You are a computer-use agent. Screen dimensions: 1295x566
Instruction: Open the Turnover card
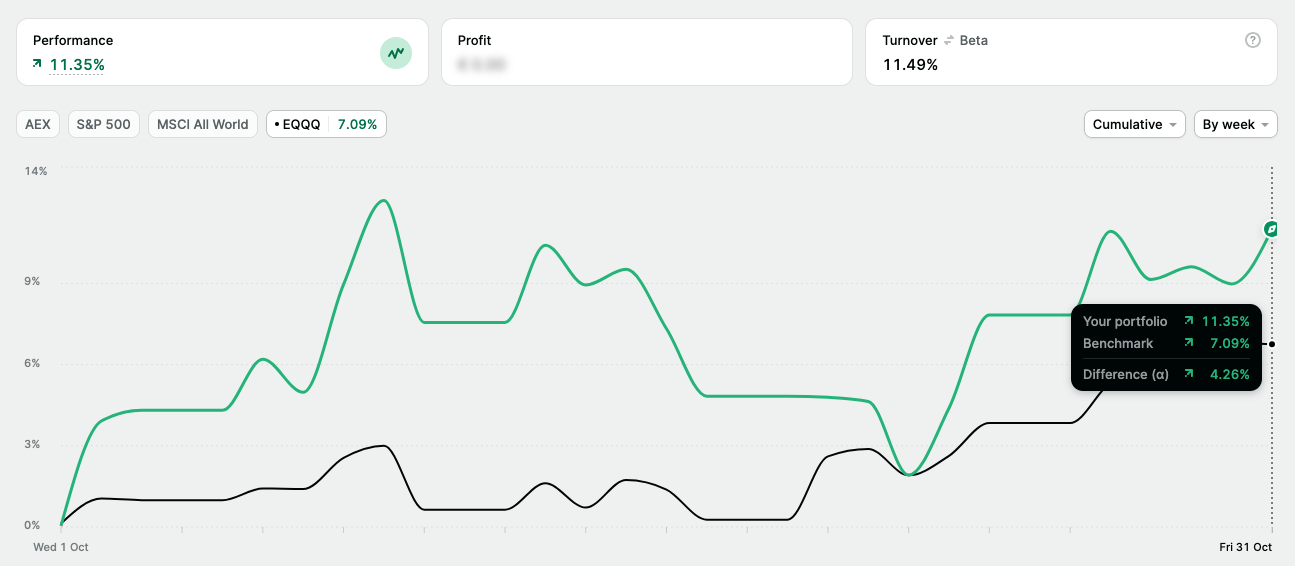click(x=1070, y=52)
